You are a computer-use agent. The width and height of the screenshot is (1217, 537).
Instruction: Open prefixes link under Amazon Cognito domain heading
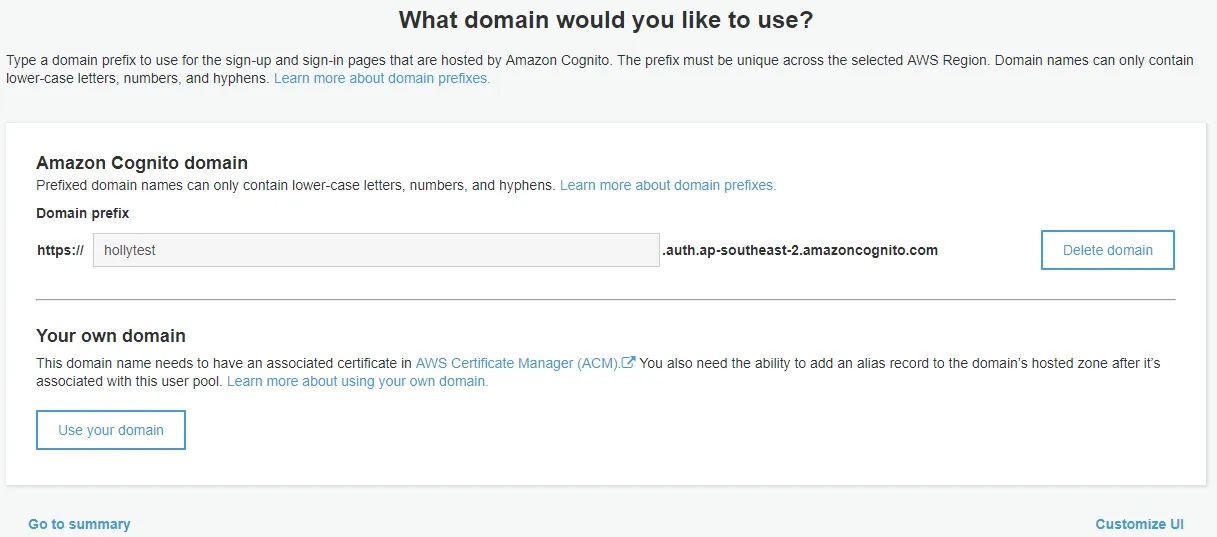coord(667,185)
